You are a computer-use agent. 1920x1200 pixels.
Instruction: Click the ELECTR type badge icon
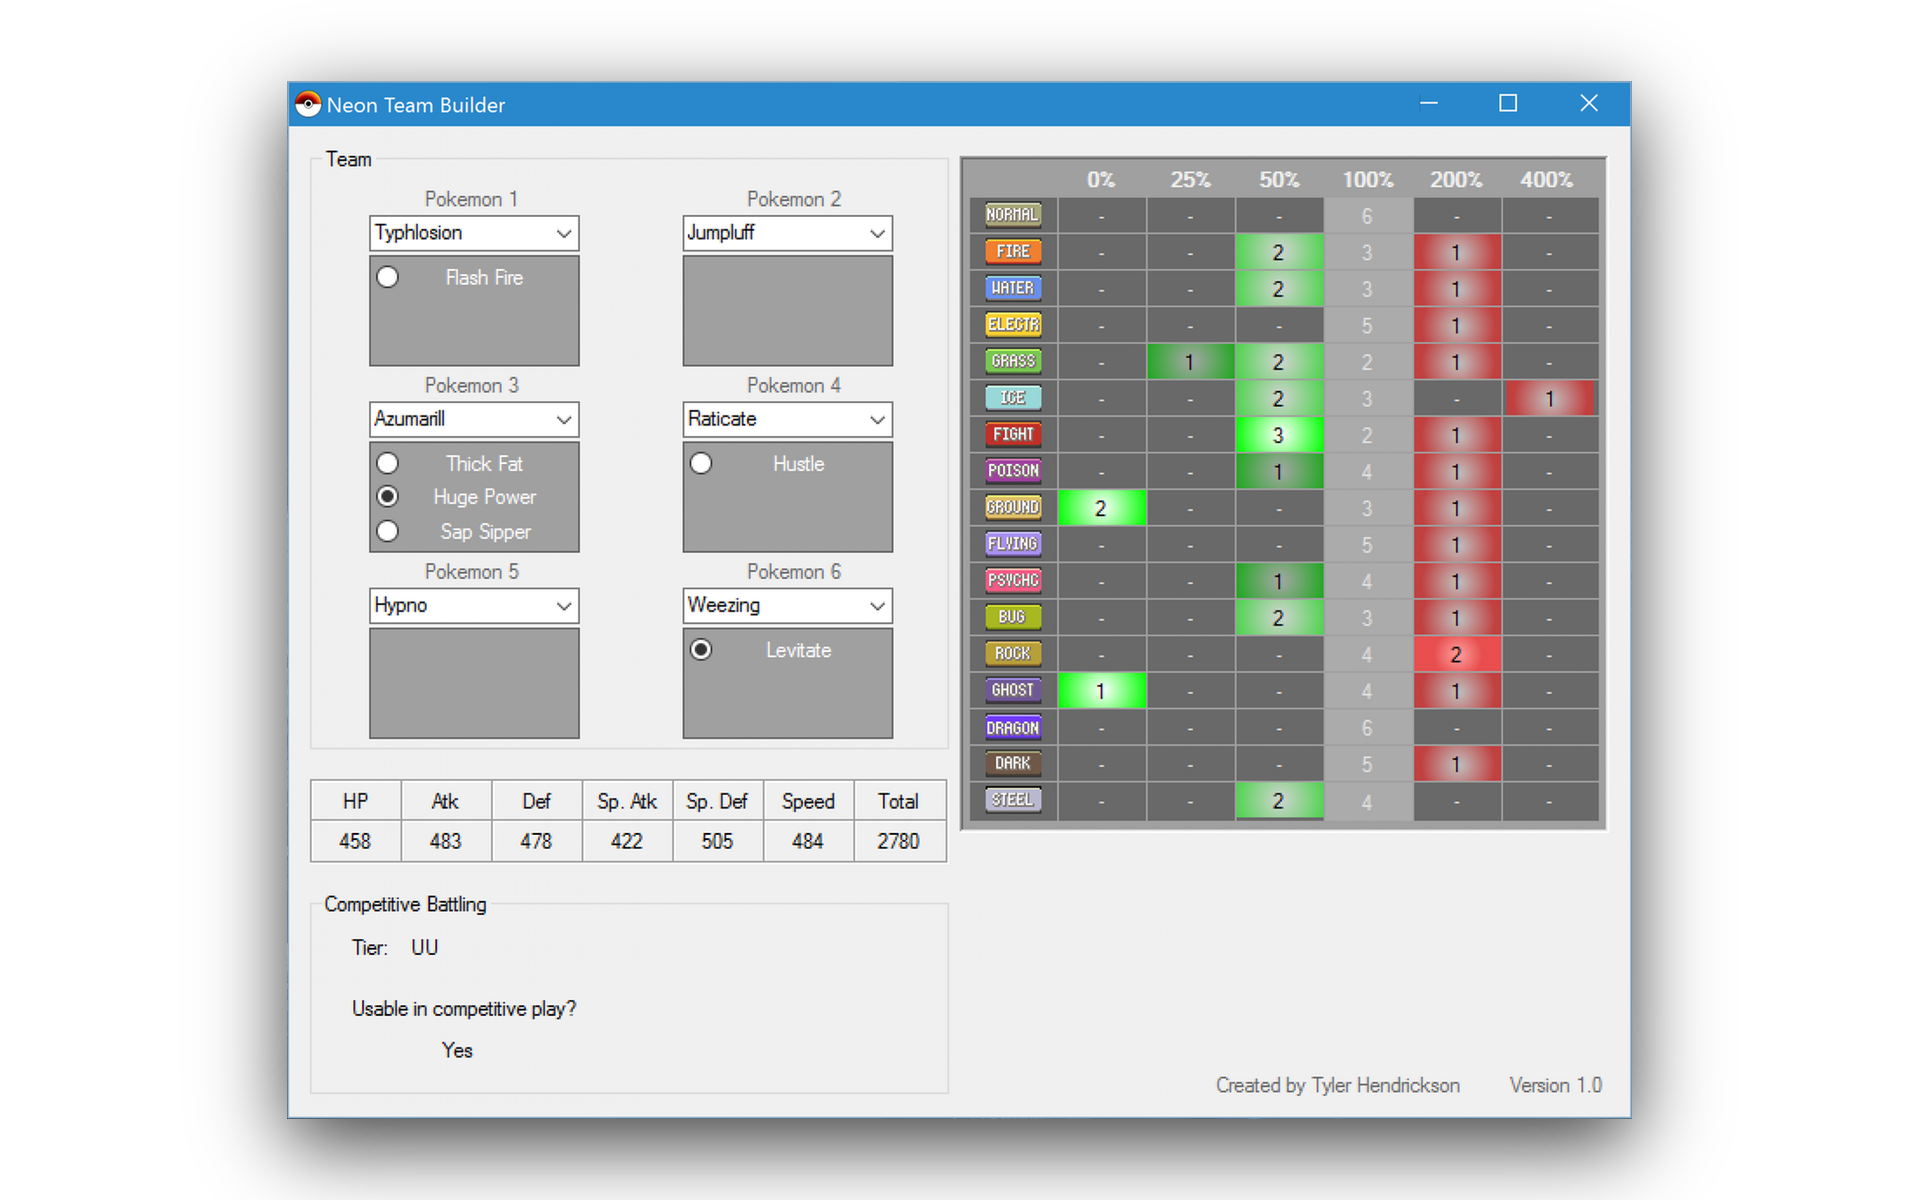(x=1013, y=325)
